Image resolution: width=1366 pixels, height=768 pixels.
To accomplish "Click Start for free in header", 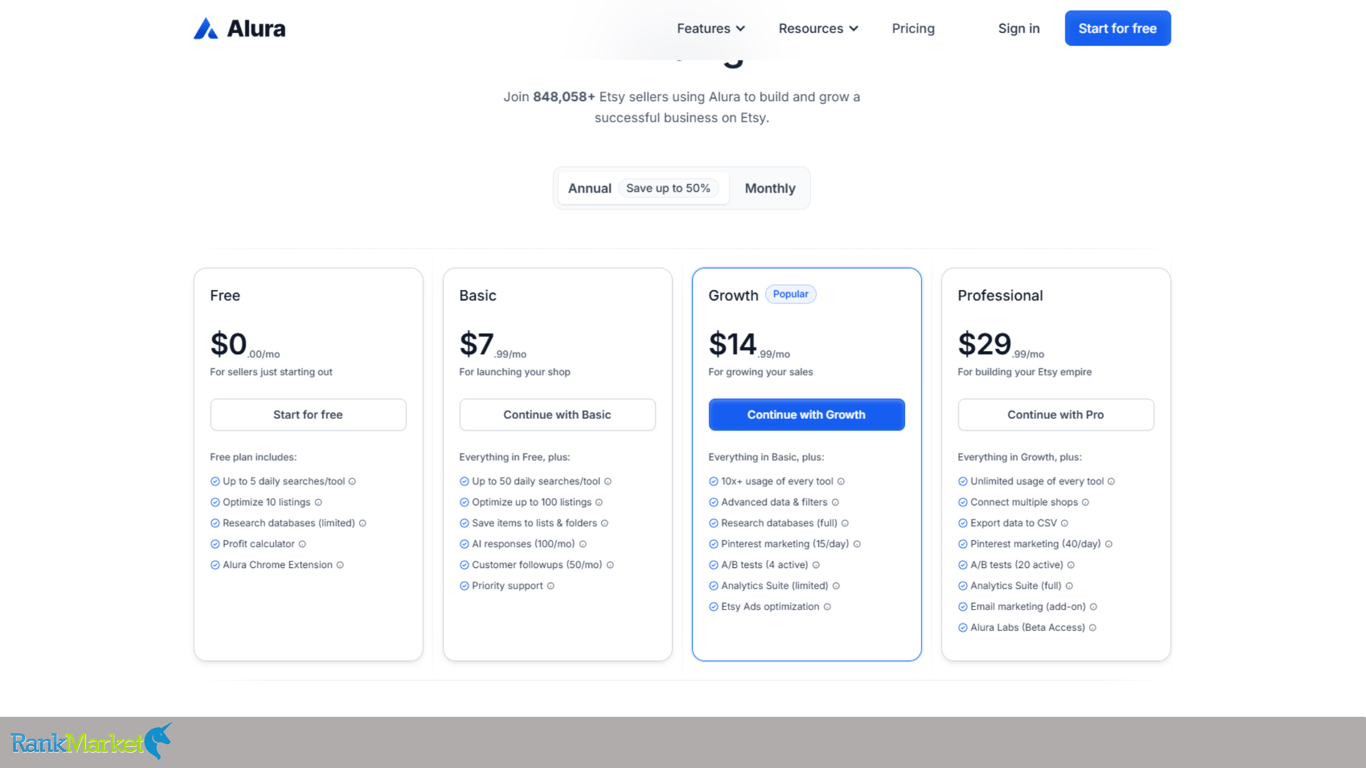I will tap(1118, 28).
